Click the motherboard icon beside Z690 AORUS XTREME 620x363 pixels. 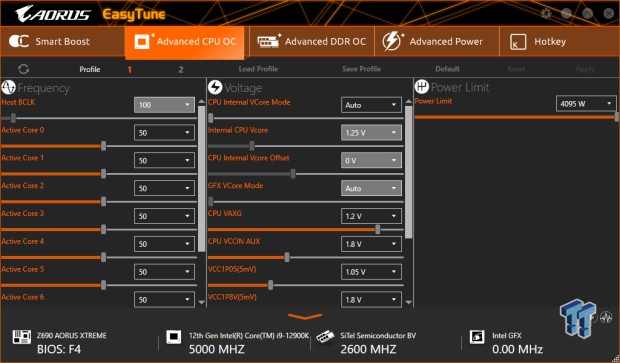pyautogui.click(x=21, y=337)
